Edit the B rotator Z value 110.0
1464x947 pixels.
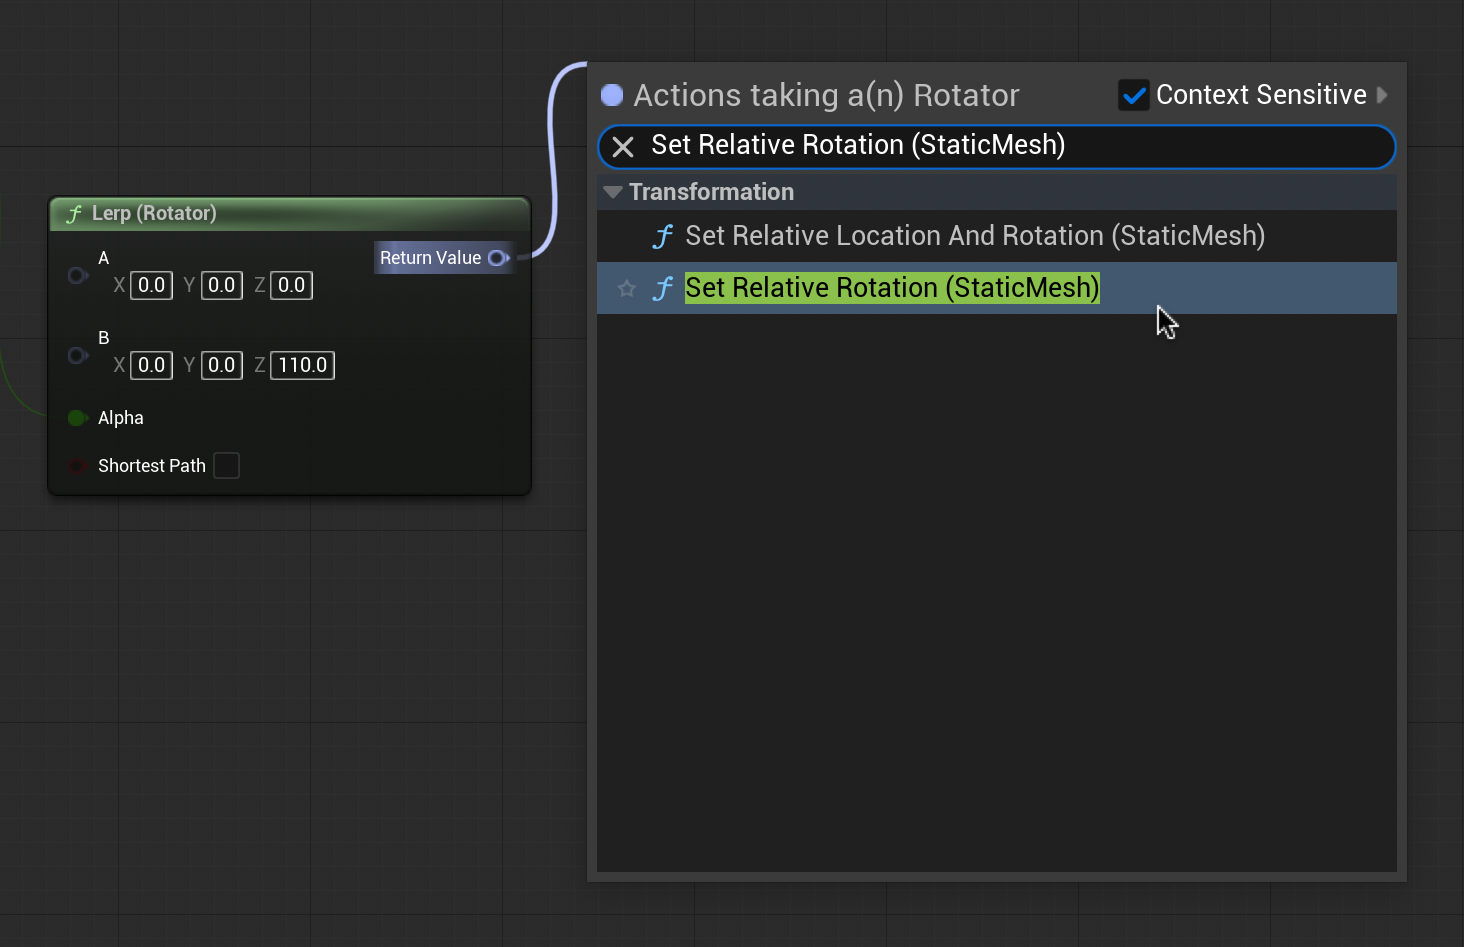(302, 366)
